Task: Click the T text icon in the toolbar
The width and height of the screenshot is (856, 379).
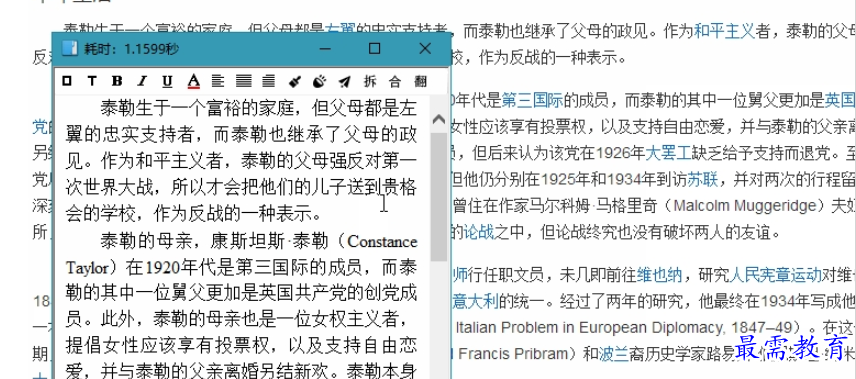Action: pyautogui.click(x=92, y=81)
